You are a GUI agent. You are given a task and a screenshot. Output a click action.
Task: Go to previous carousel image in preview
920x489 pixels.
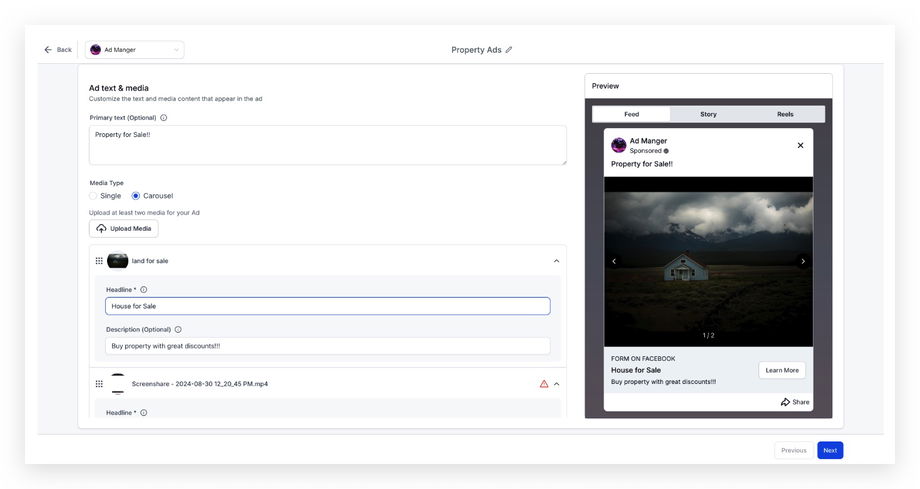click(x=614, y=261)
